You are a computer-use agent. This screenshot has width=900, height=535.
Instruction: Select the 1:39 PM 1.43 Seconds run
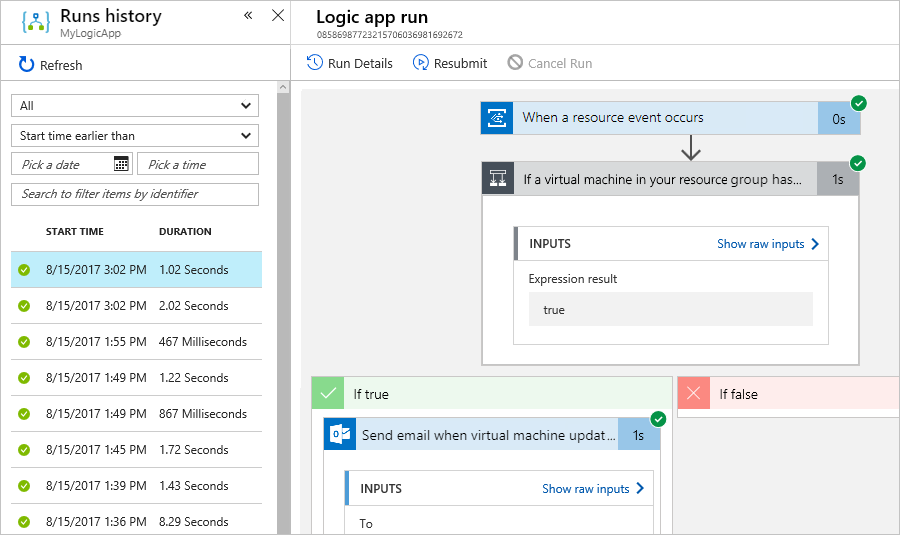click(x=137, y=486)
